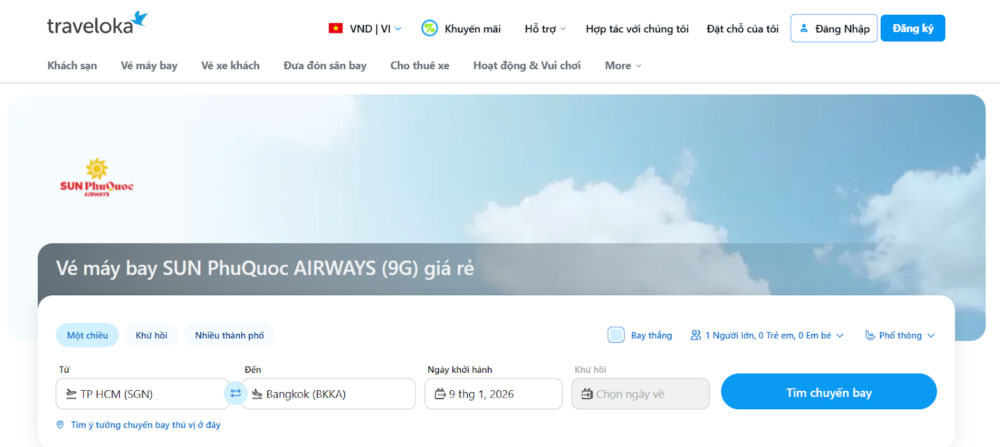Swap origin and destination airports

click(x=235, y=394)
